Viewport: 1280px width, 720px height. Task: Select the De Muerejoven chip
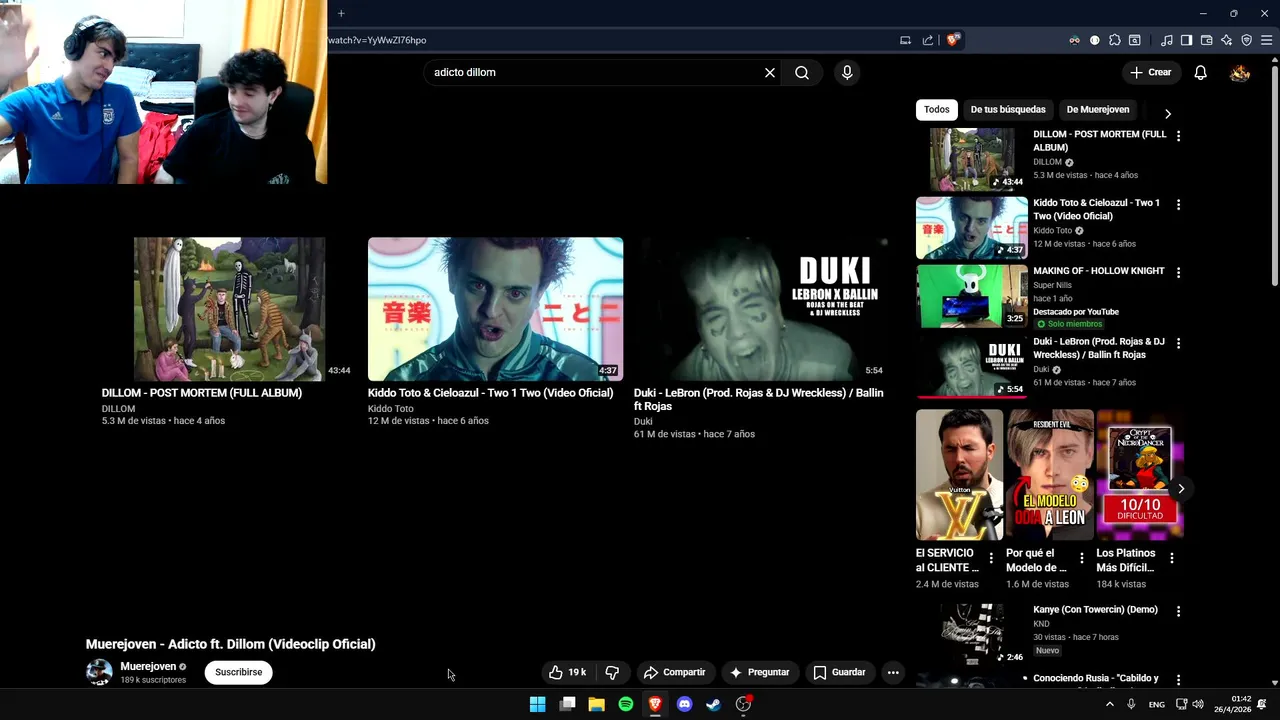point(1098,109)
